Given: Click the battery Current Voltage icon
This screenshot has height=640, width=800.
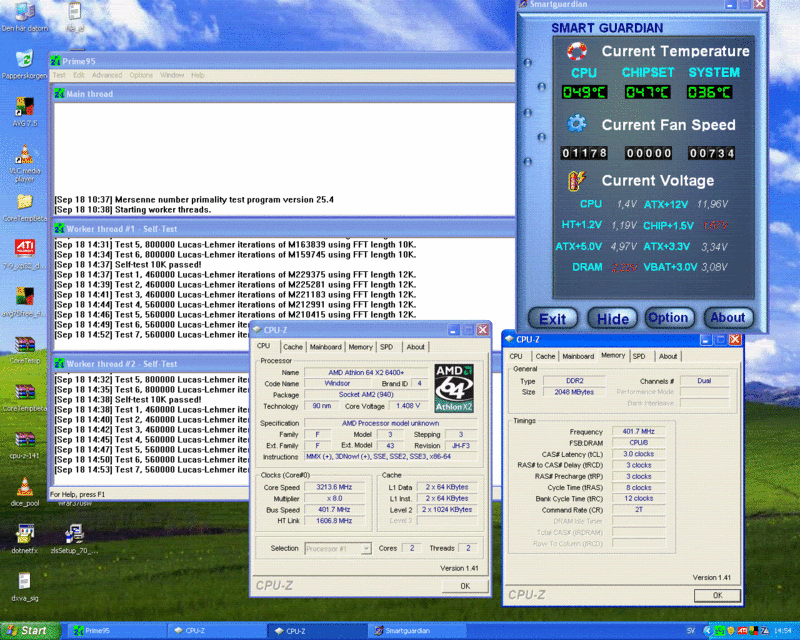Looking at the screenshot, I should tap(577, 180).
